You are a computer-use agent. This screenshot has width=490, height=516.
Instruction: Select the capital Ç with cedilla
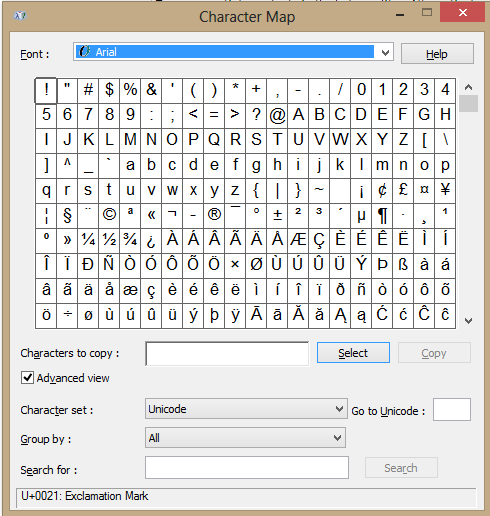pos(319,240)
